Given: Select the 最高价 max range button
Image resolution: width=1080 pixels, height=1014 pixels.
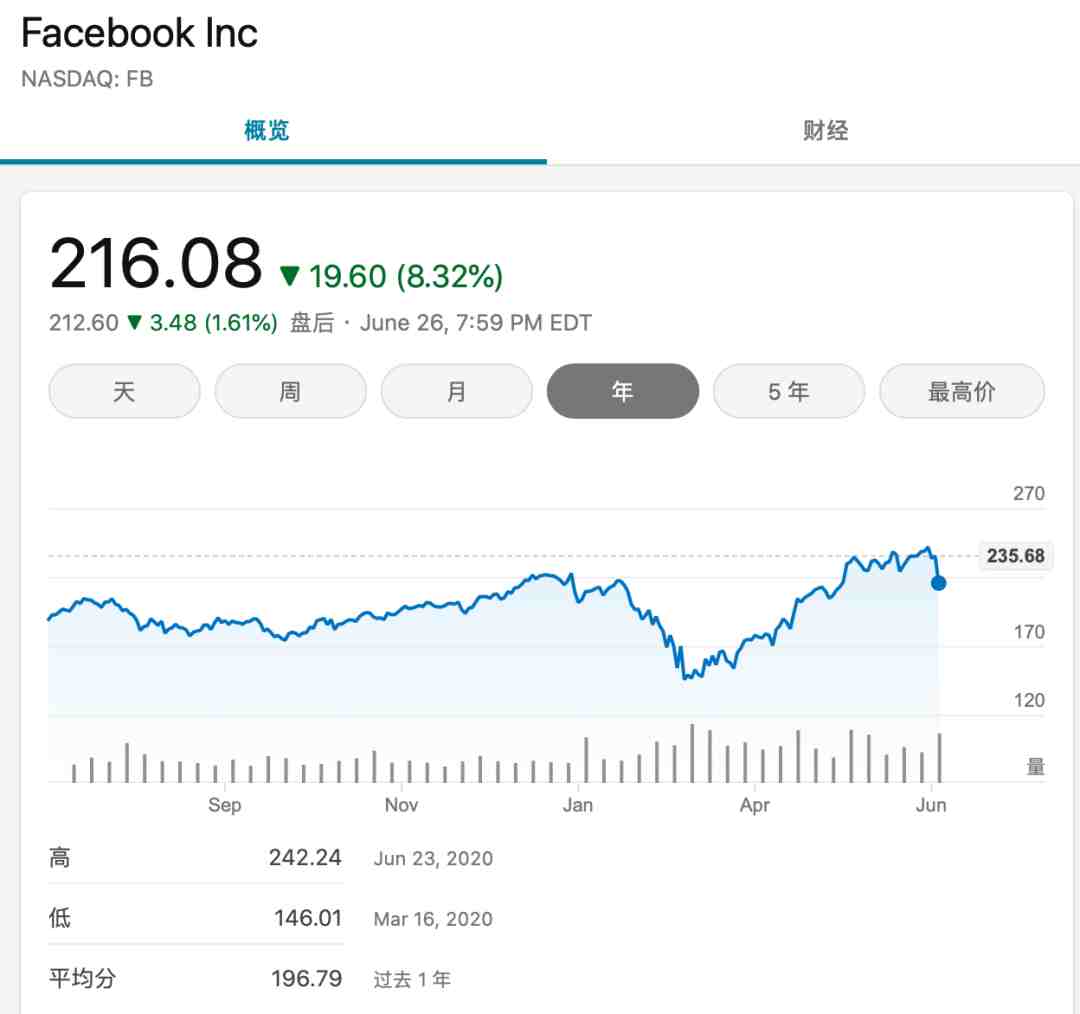Looking at the screenshot, I should click(x=962, y=391).
